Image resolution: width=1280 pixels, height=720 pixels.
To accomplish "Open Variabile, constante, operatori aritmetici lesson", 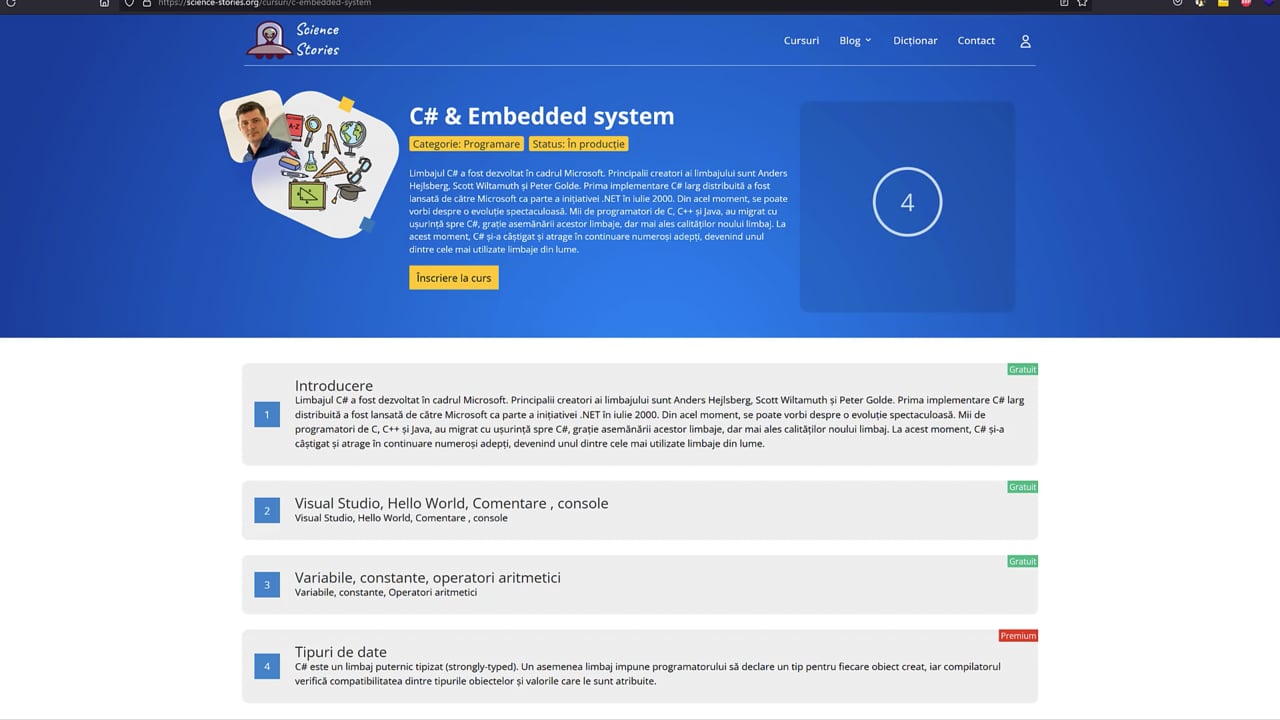I will click(x=427, y=577).
